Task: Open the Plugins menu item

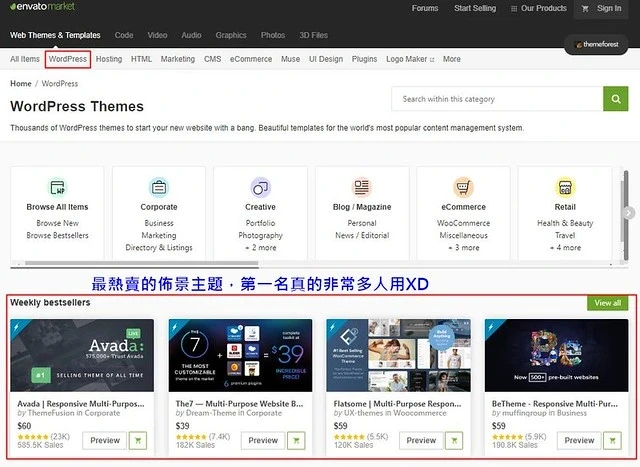Action: [364, 59]
